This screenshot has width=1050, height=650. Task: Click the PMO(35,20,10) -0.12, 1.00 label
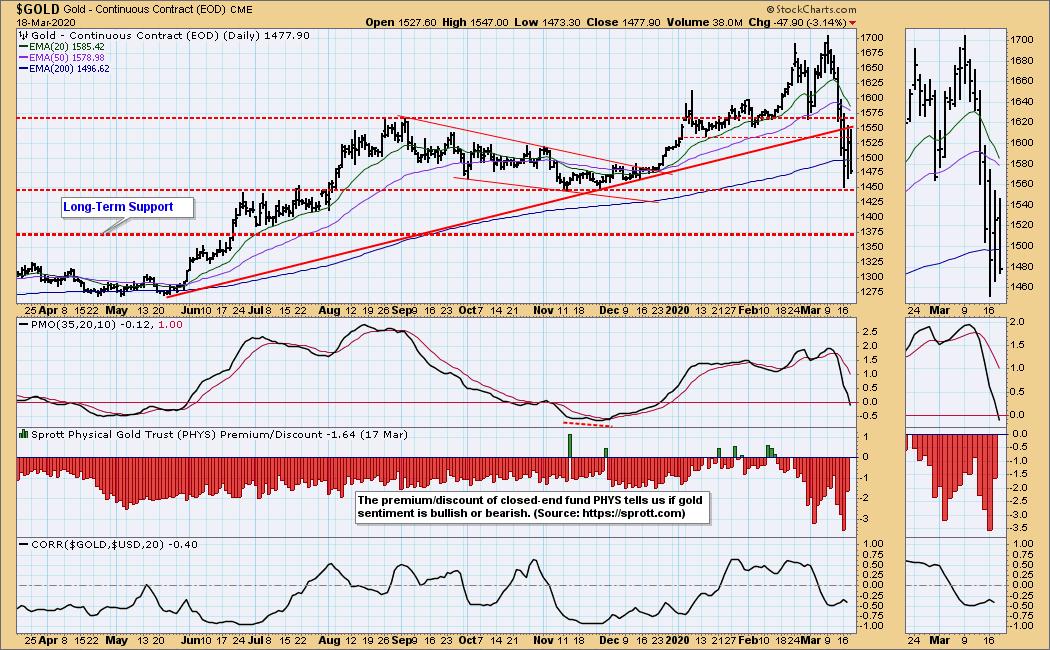(106, 325)
